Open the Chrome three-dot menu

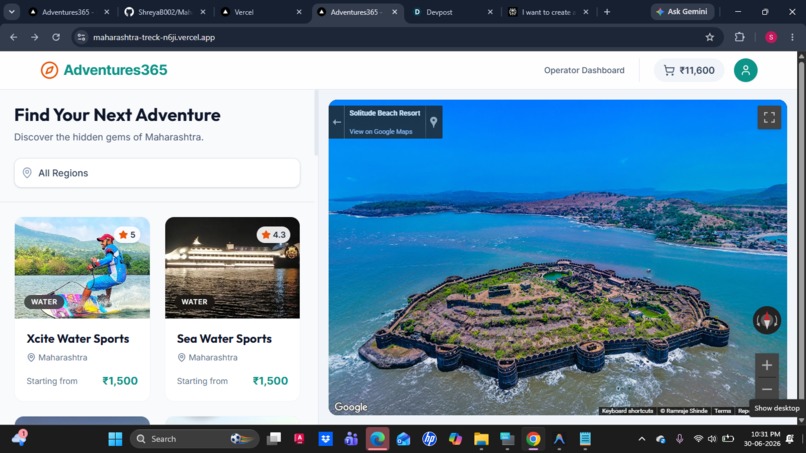[x=792, y=37]
